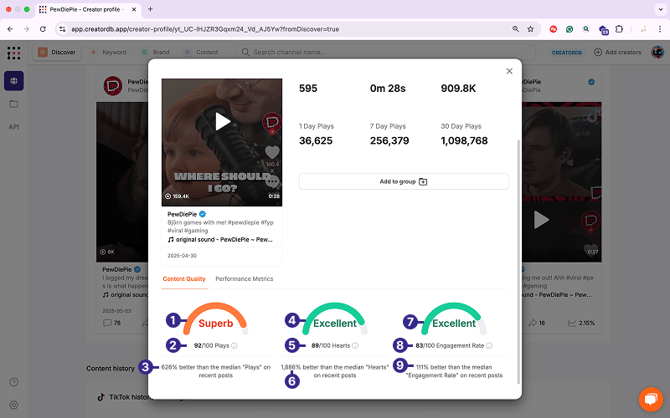The width and height of the screenshot is (670, 418).
Task: Select the Content Quality tab
Action: click(x=184, y=279)
